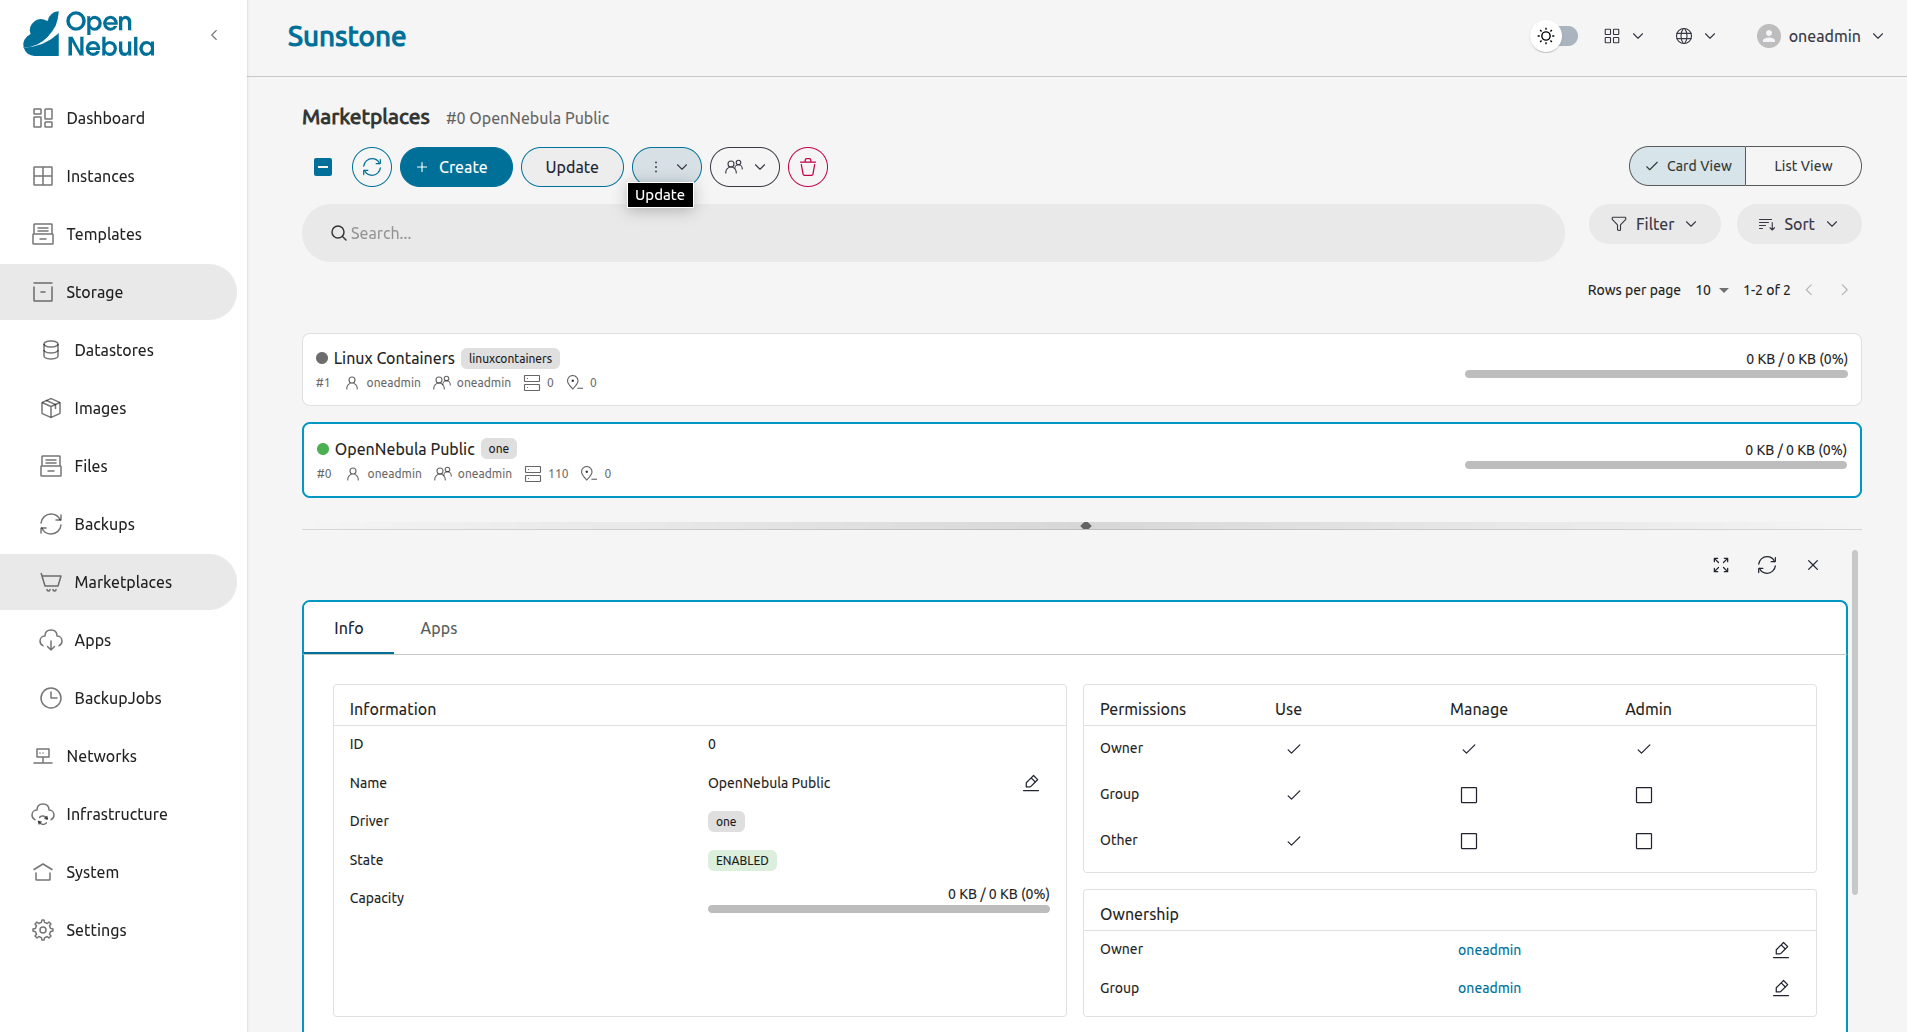The image size is (1907, 1032).
Task: Click the Capacity progress bar in Information
Action: pos(878,909)
